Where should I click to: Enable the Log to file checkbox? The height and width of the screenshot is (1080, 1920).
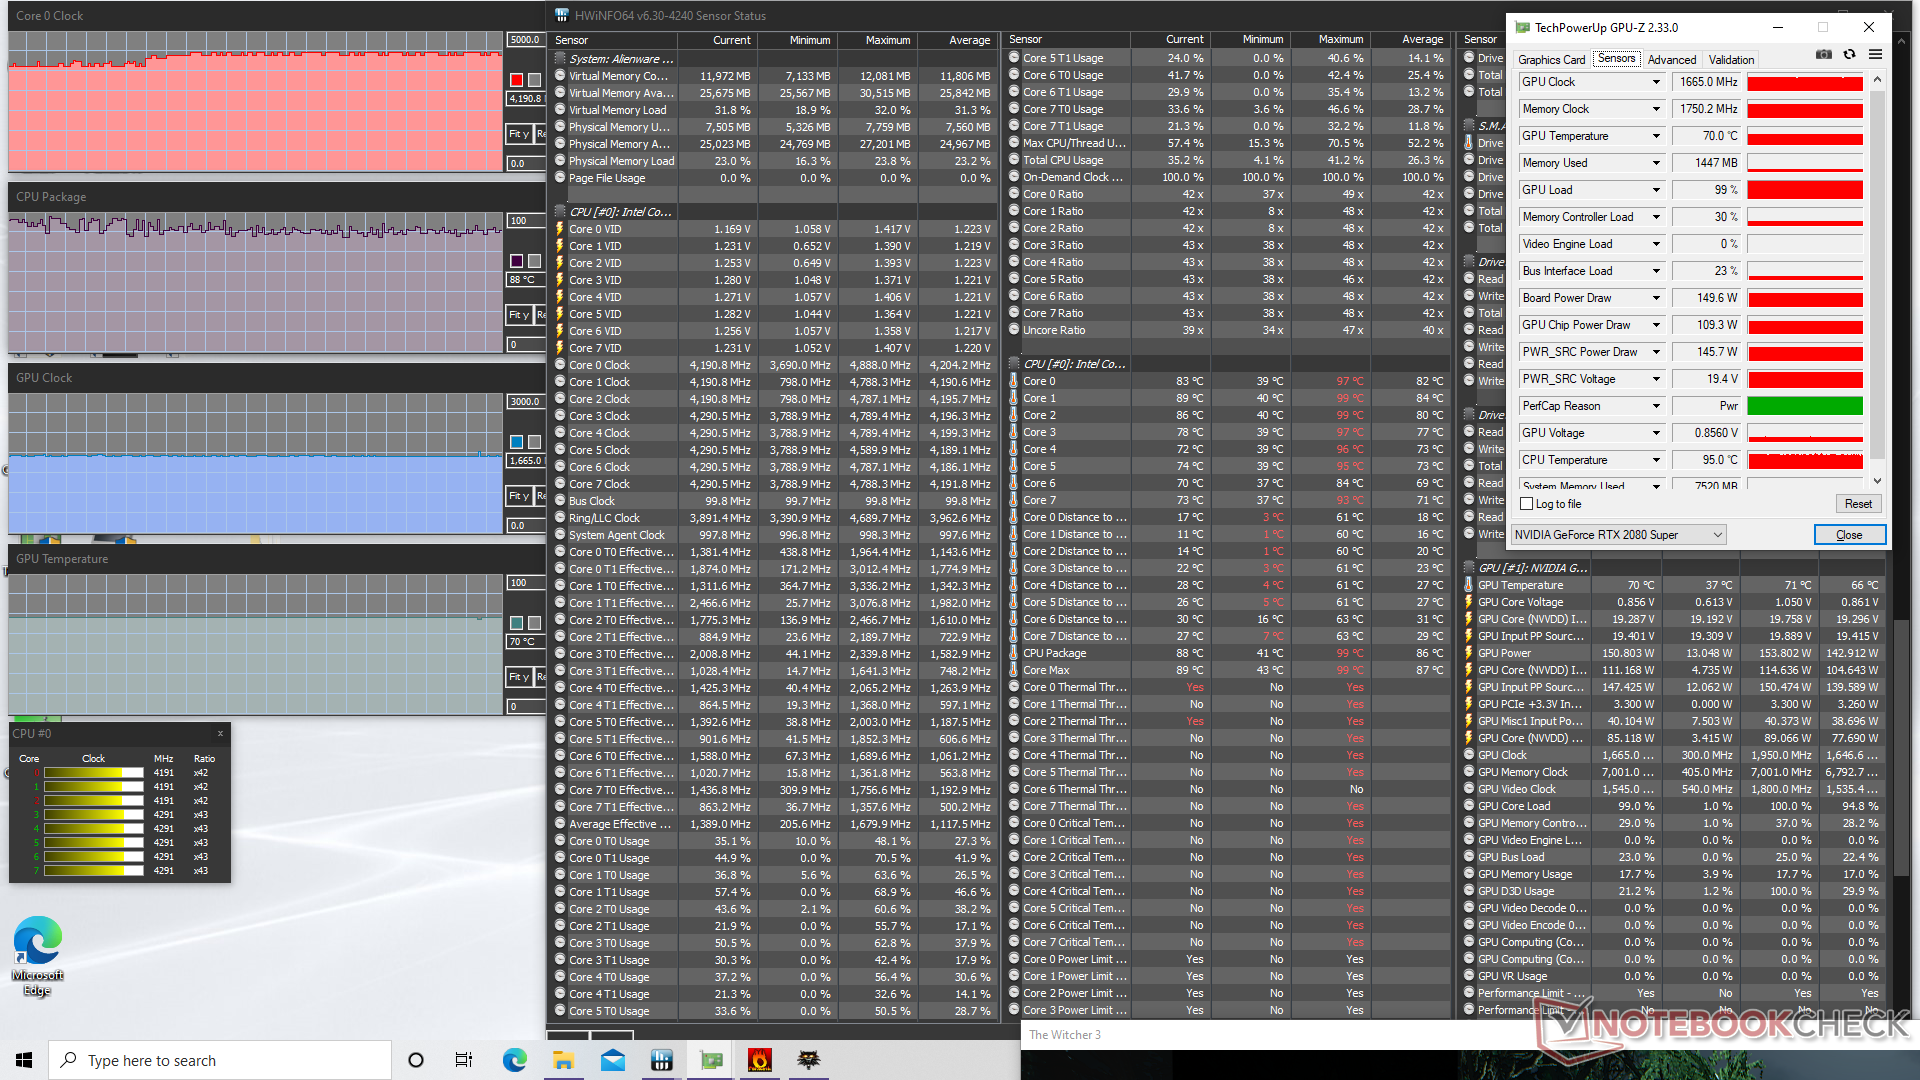pyautogui.click(x=1527, y=504)
